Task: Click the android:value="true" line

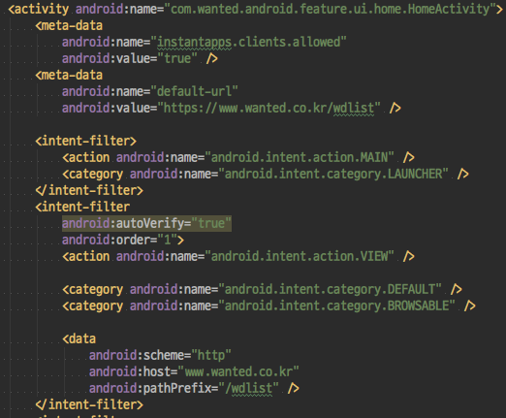Action: click(x=140, y=59)
